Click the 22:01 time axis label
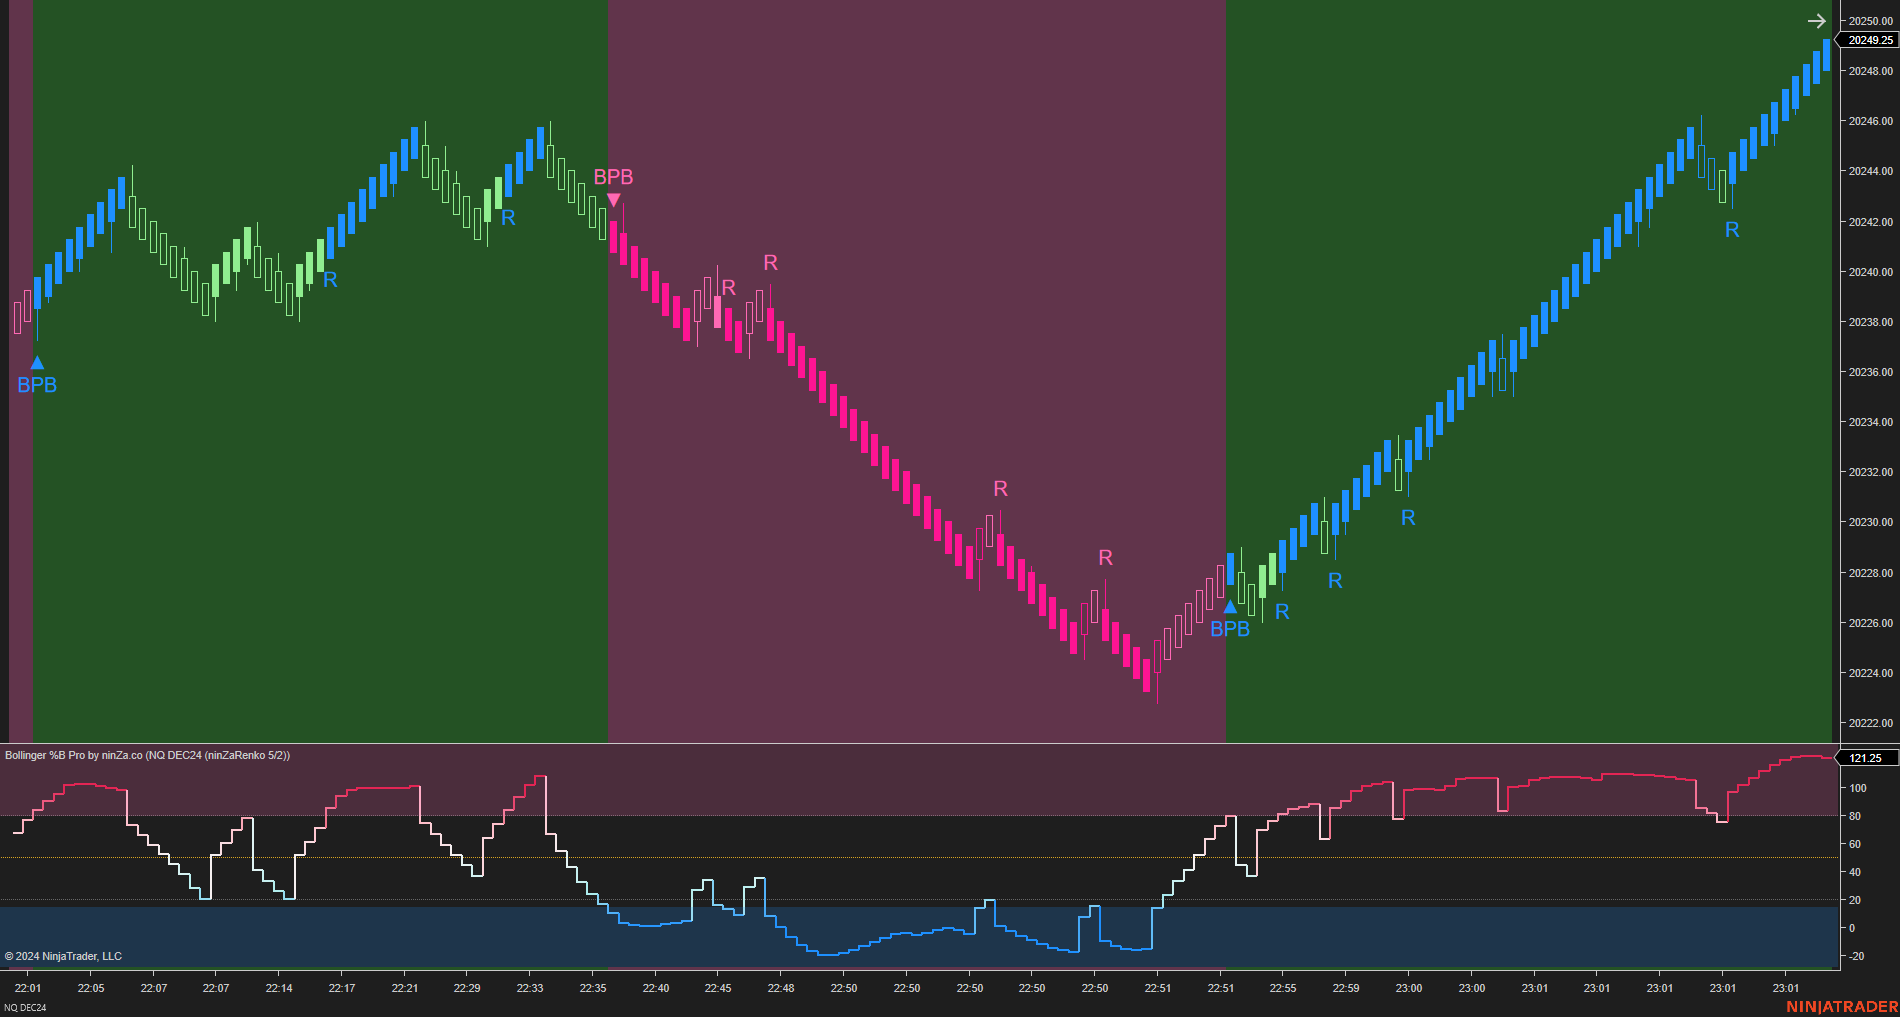The width and height of the screenshot is (1900, 1017). click(x=28, y=988)
